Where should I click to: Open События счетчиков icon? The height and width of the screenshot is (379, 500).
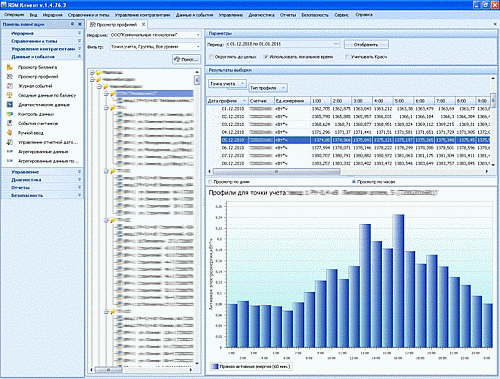[10, 123]
